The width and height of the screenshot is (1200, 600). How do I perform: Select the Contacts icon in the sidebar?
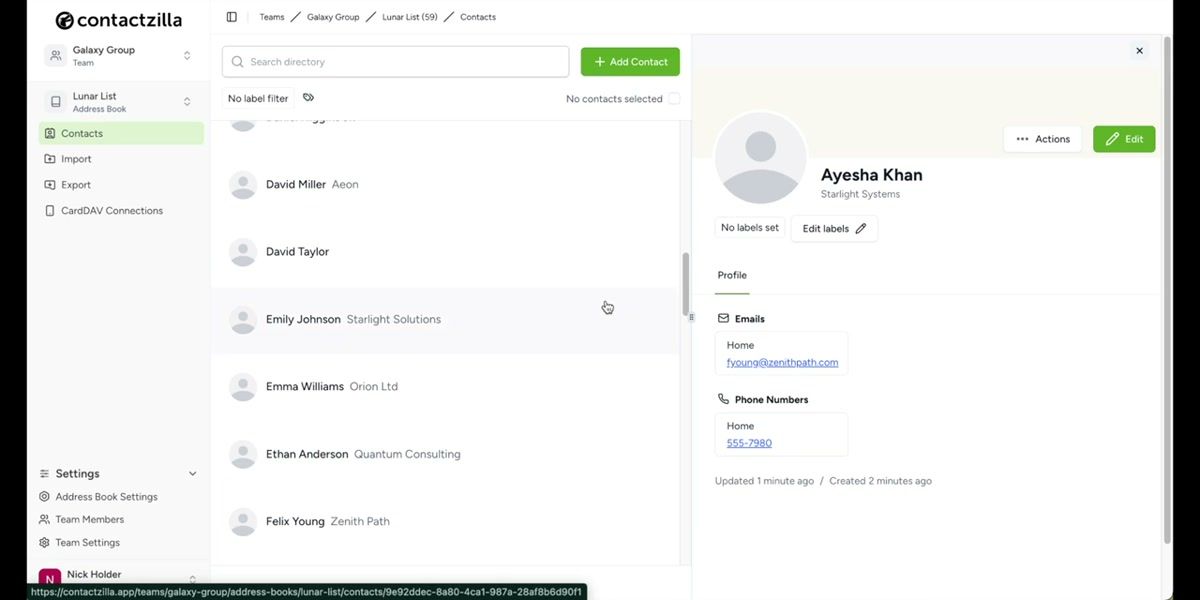tap(49, 133)
